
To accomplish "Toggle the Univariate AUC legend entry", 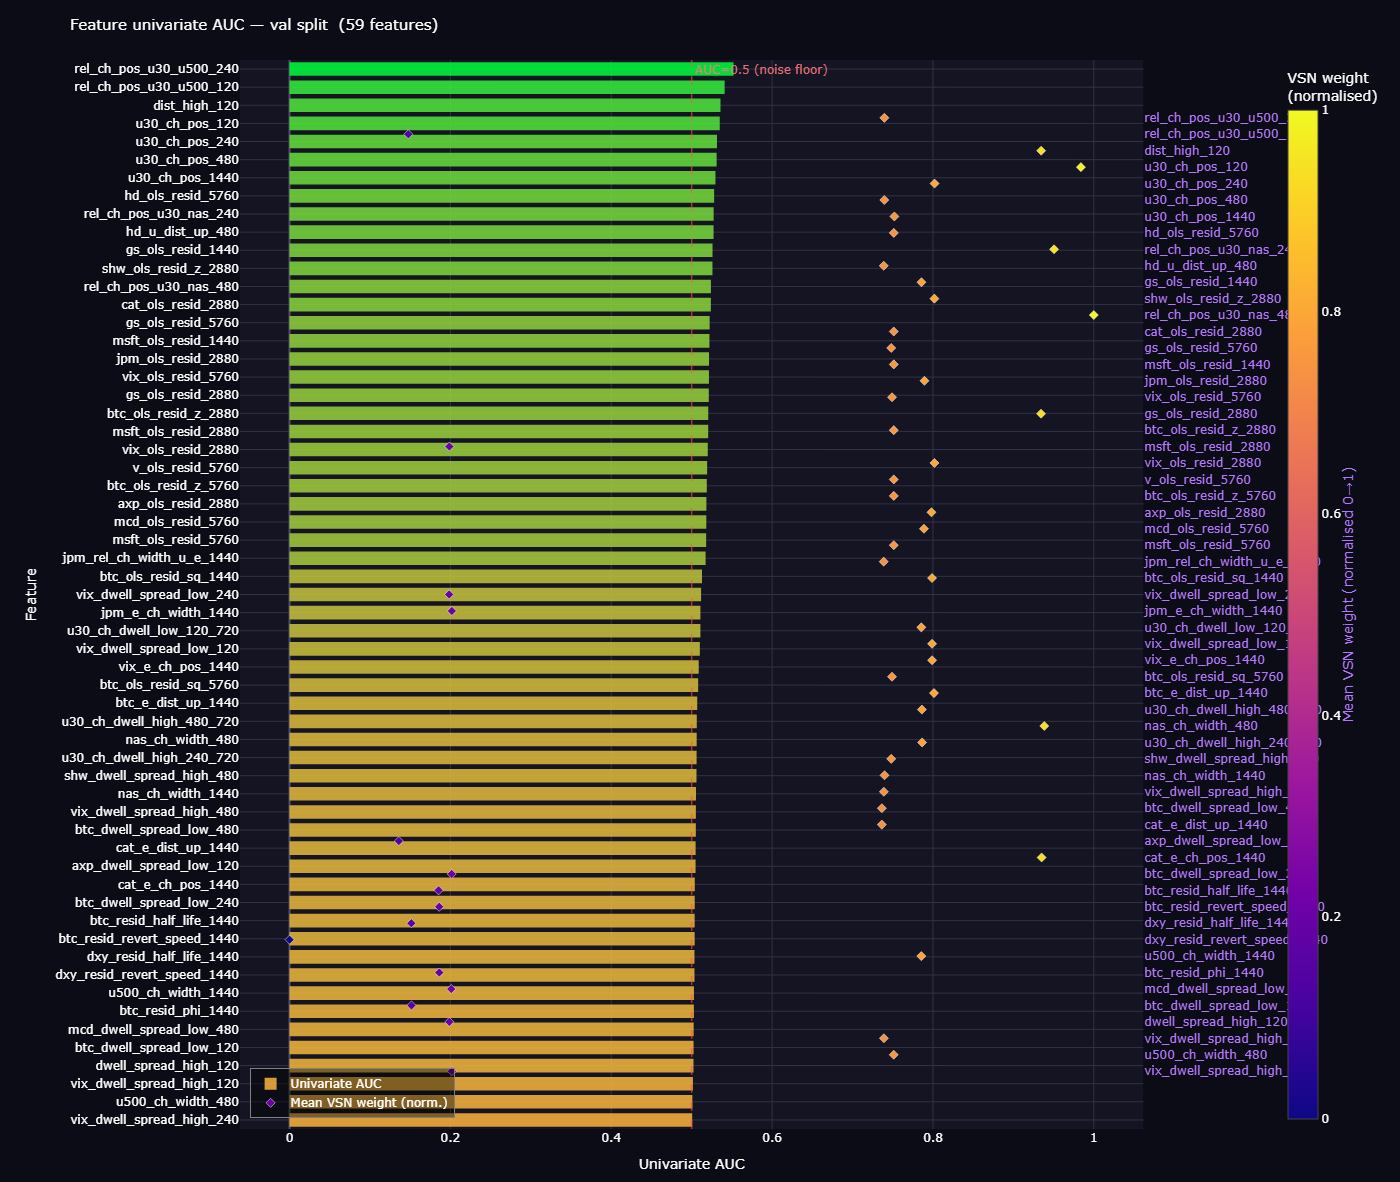I will point(337,1083).
